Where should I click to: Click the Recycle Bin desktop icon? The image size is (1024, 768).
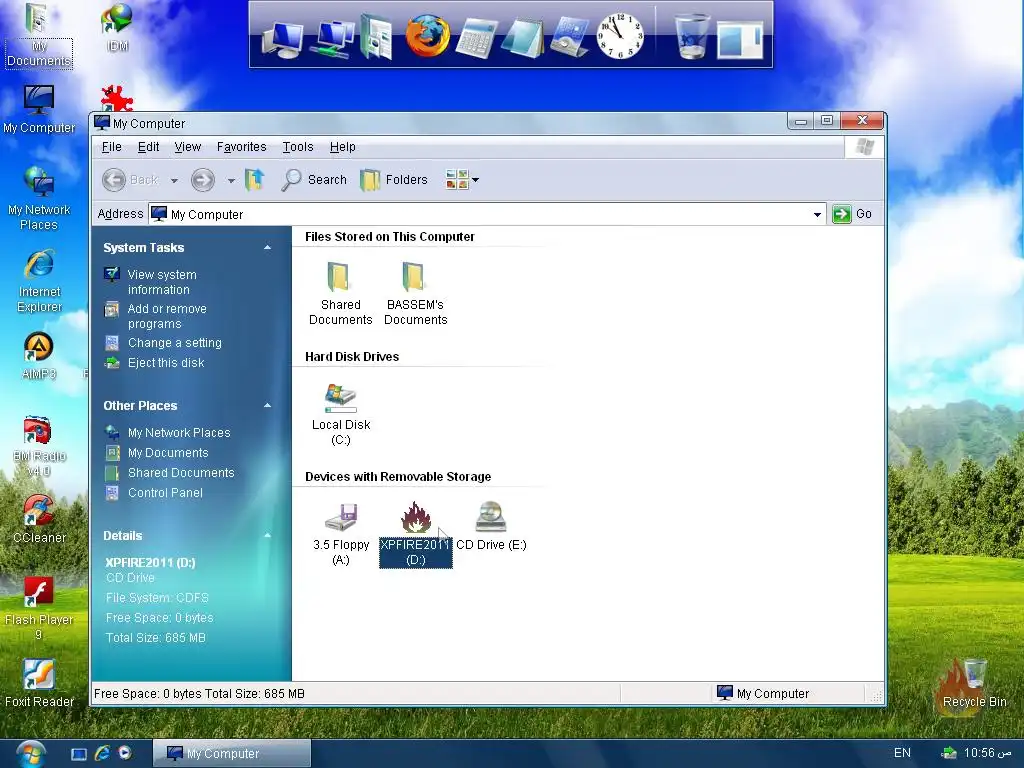coord(974,683)
